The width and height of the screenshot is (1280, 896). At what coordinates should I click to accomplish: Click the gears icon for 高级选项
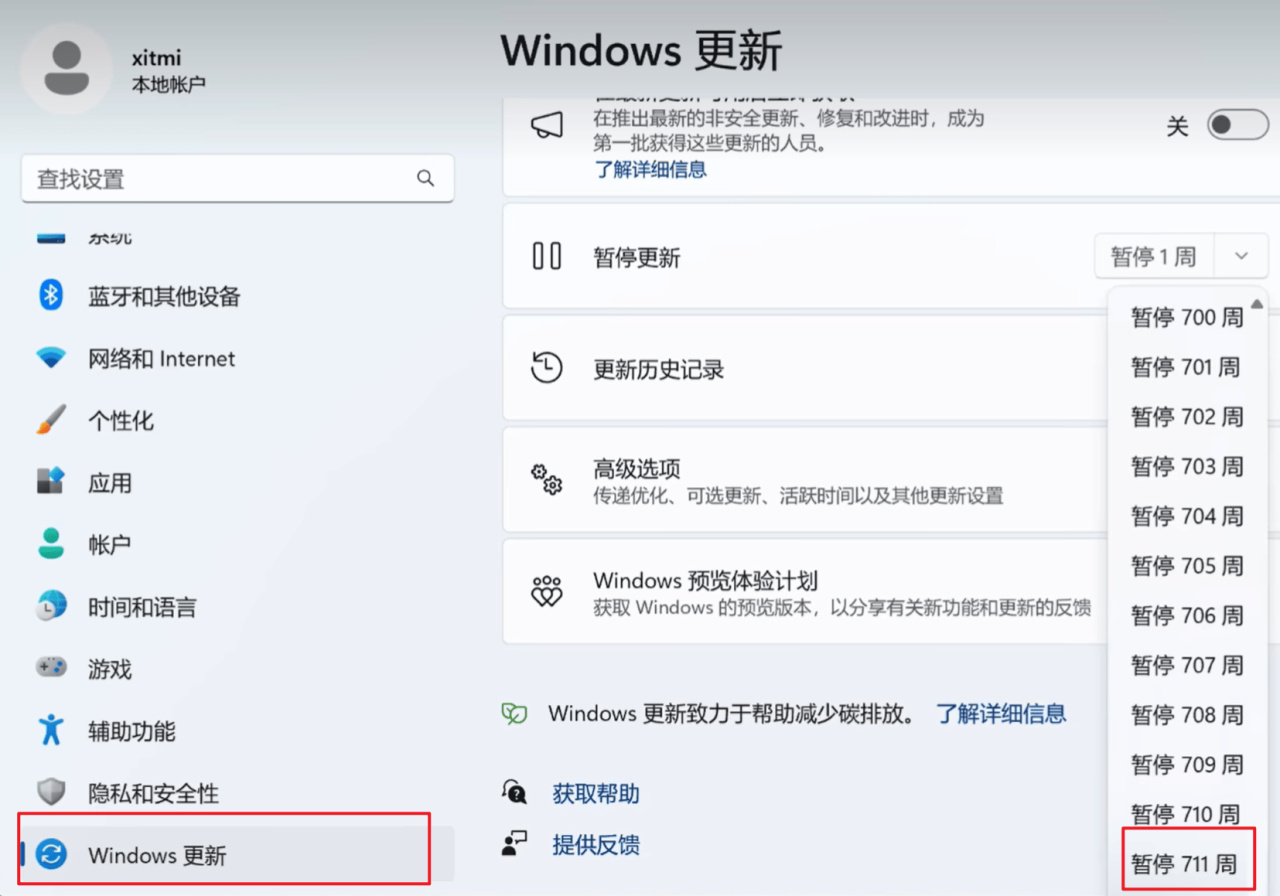(546, 480)
